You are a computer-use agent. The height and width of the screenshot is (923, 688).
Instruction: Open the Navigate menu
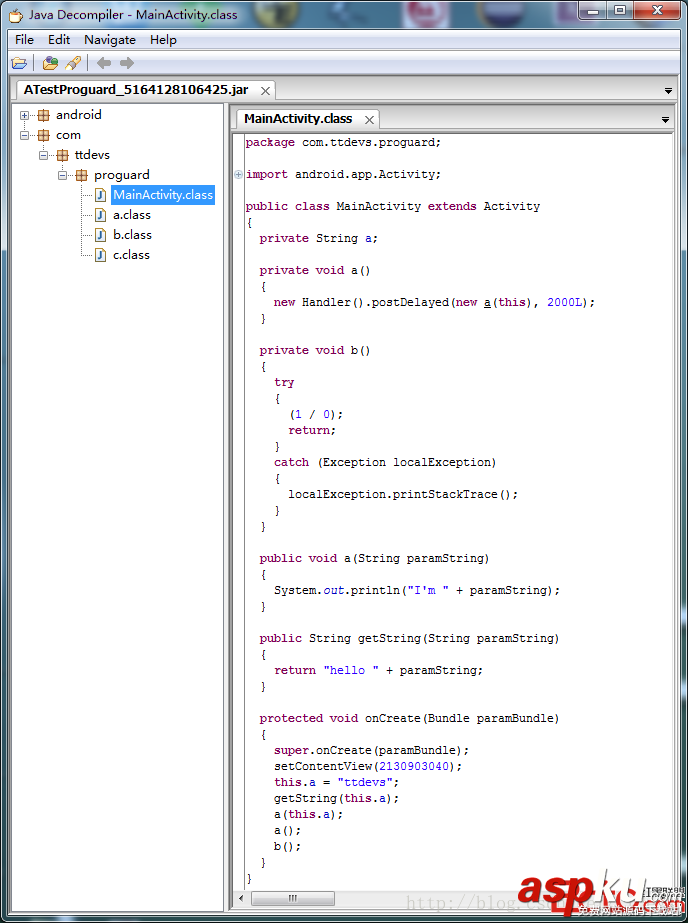coord(110,40)
